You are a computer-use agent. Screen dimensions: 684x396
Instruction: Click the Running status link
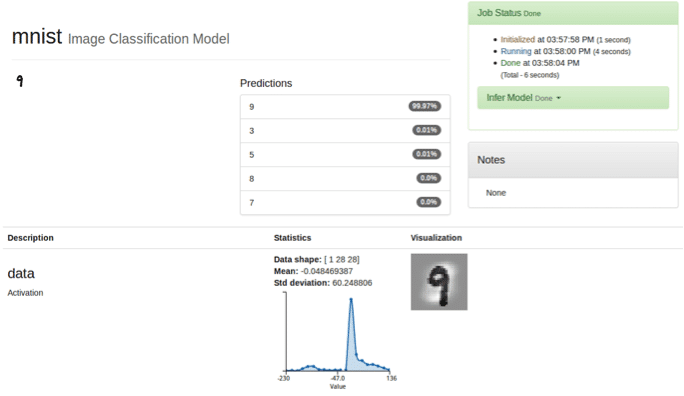click(516, 51)
